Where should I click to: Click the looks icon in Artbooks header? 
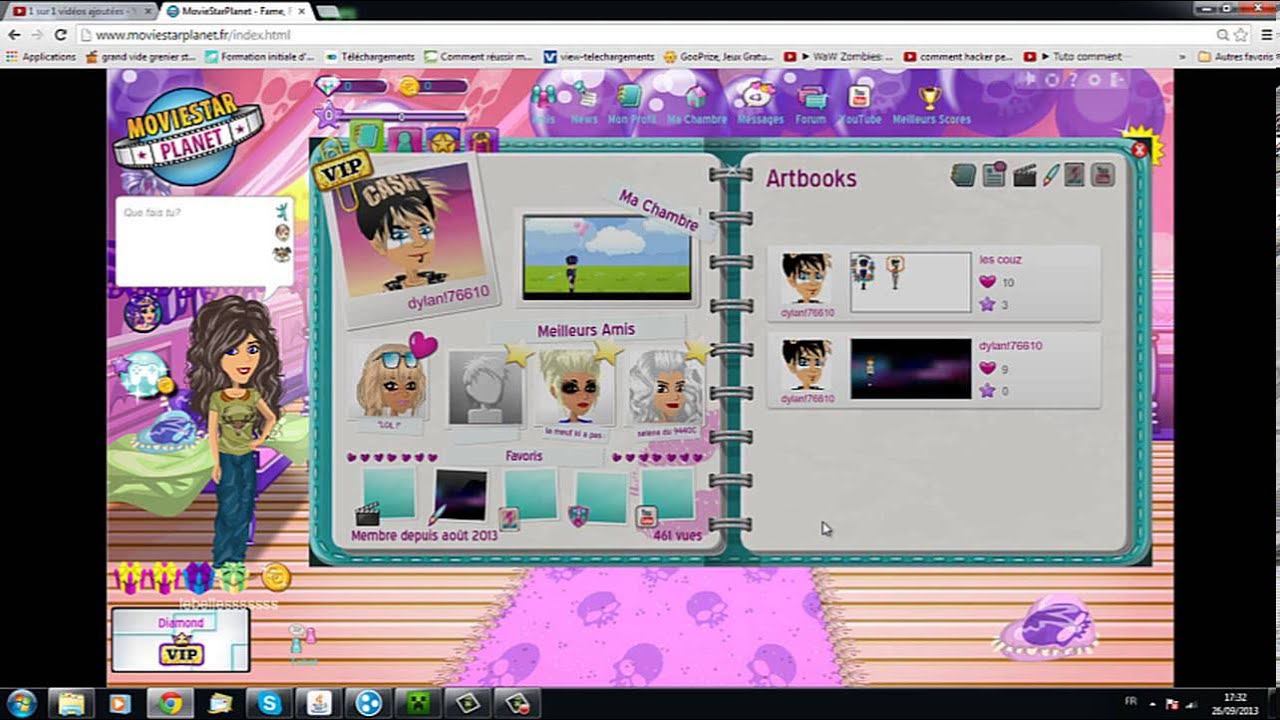point(1074,176)
